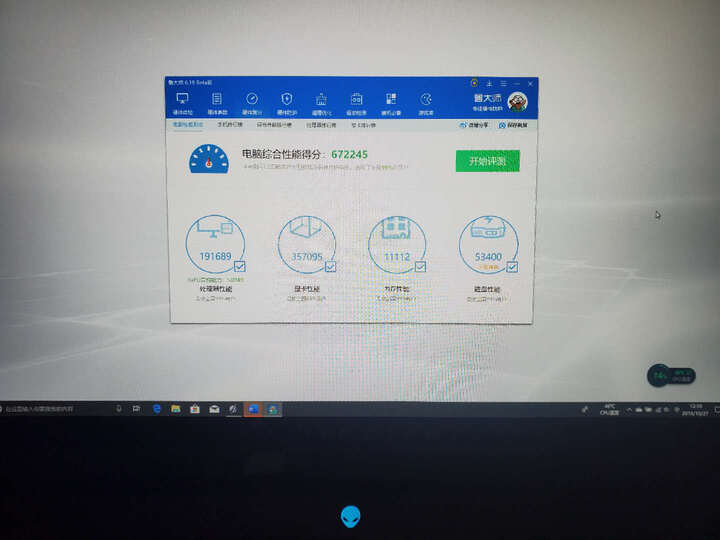720x540 pixels.
Task: Open the three-line menu in title bar
Action: click(x=504, y=84)
